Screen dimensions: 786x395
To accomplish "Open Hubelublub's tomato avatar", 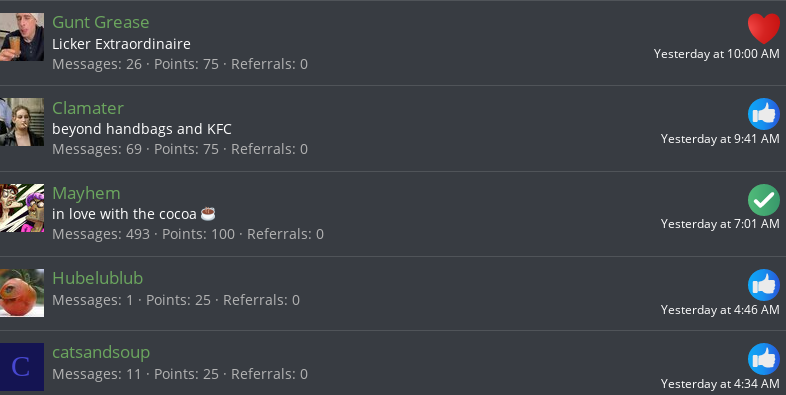I will pos(22,293).
